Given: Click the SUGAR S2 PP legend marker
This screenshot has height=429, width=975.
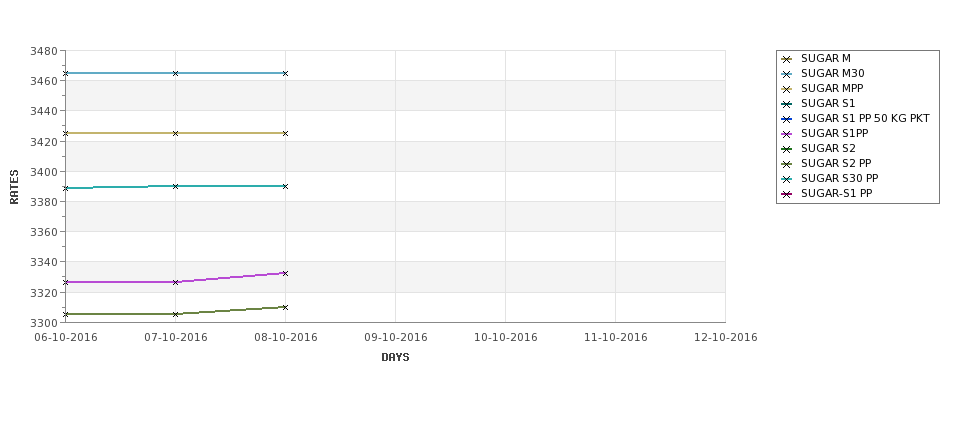Looking at the screenshot, I should 787,164.
